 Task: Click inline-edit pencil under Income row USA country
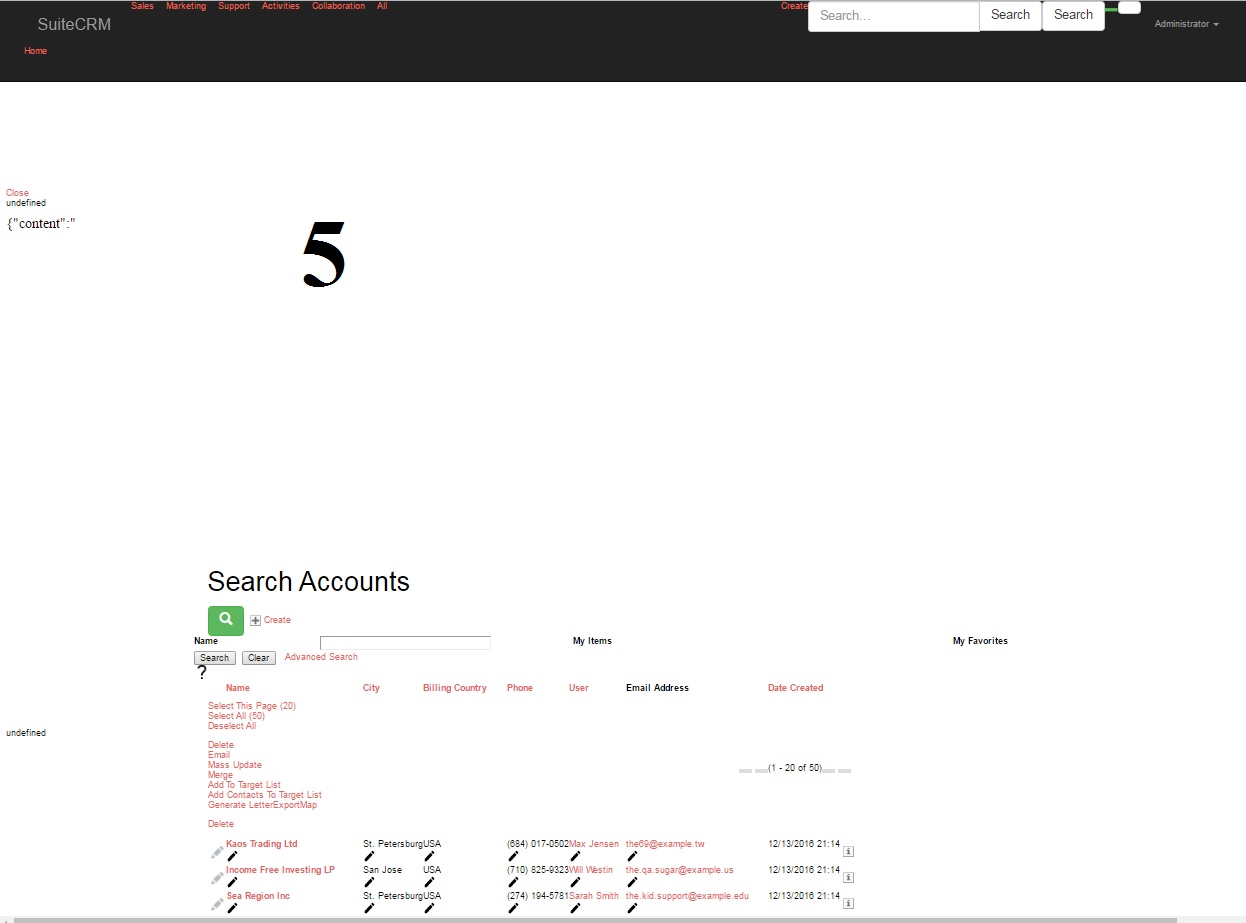429,882
